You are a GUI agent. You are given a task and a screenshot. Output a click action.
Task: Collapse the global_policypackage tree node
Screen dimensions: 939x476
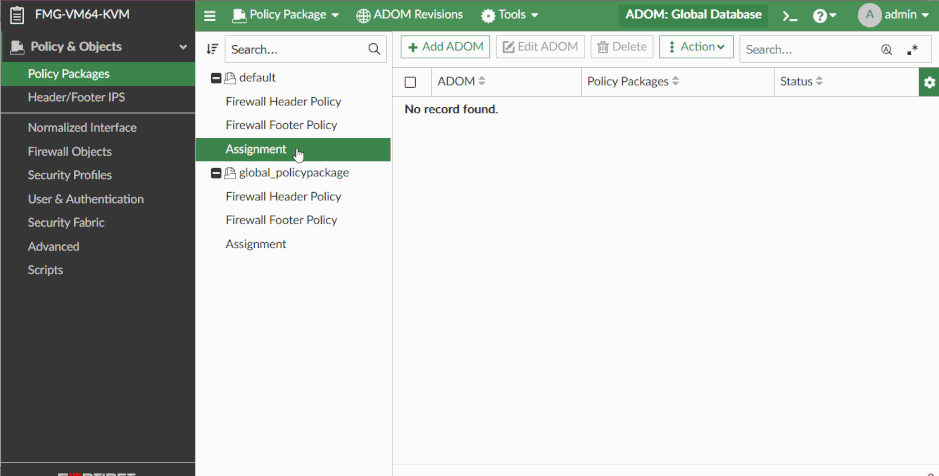click(x=216, y=173)
